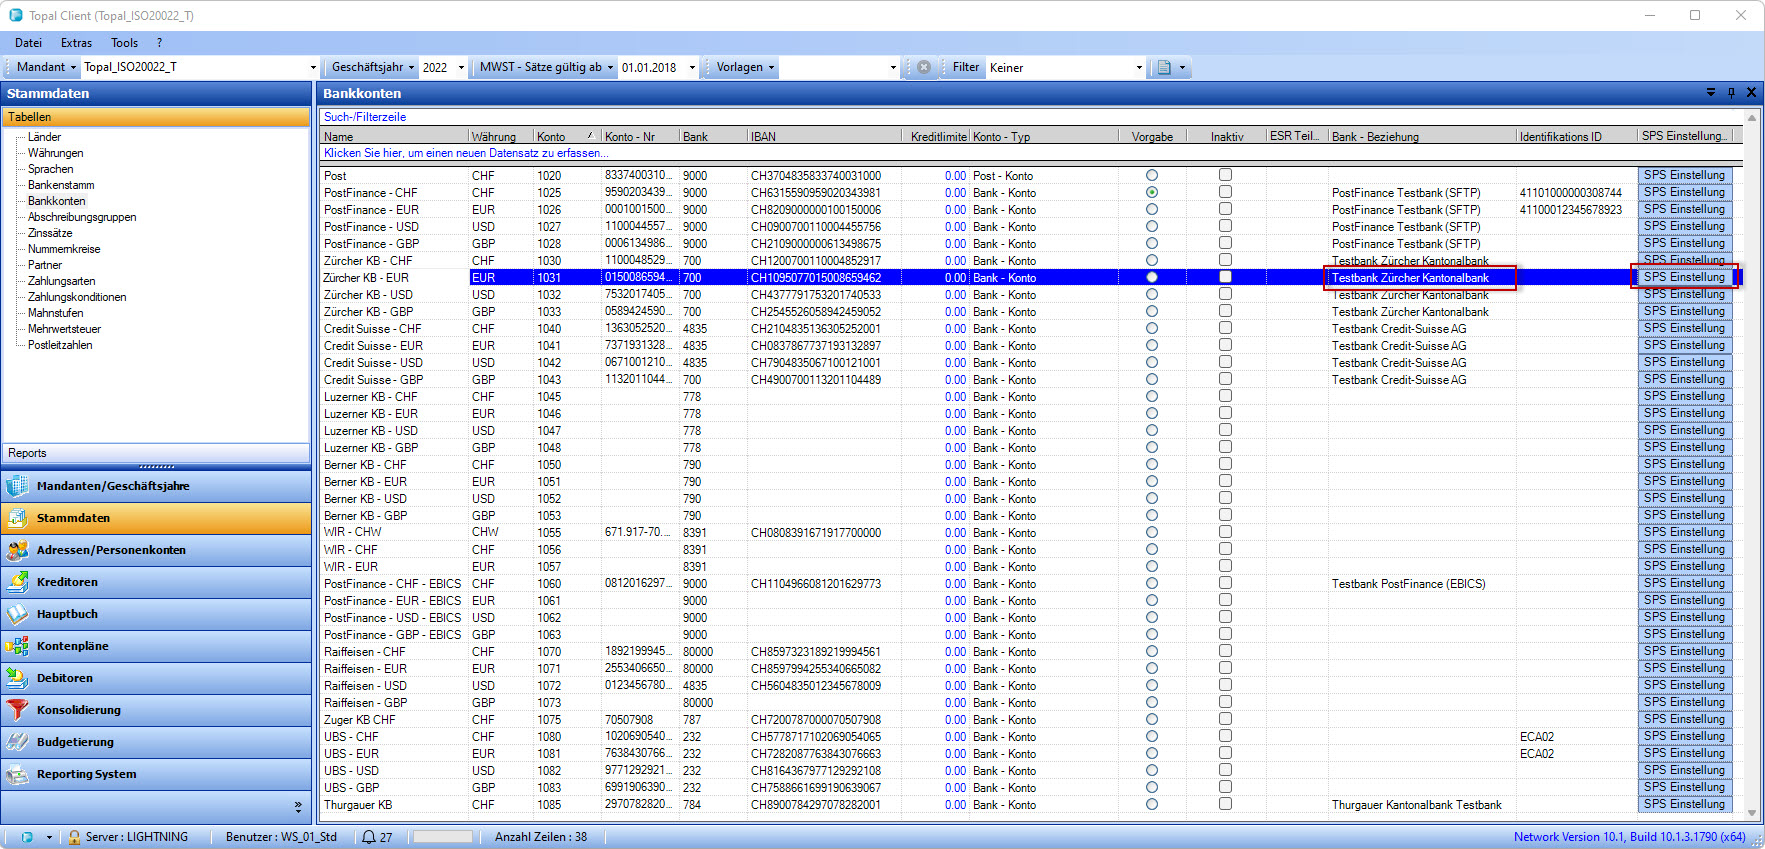Click the document icon next to Filter

coord(1163,68)
